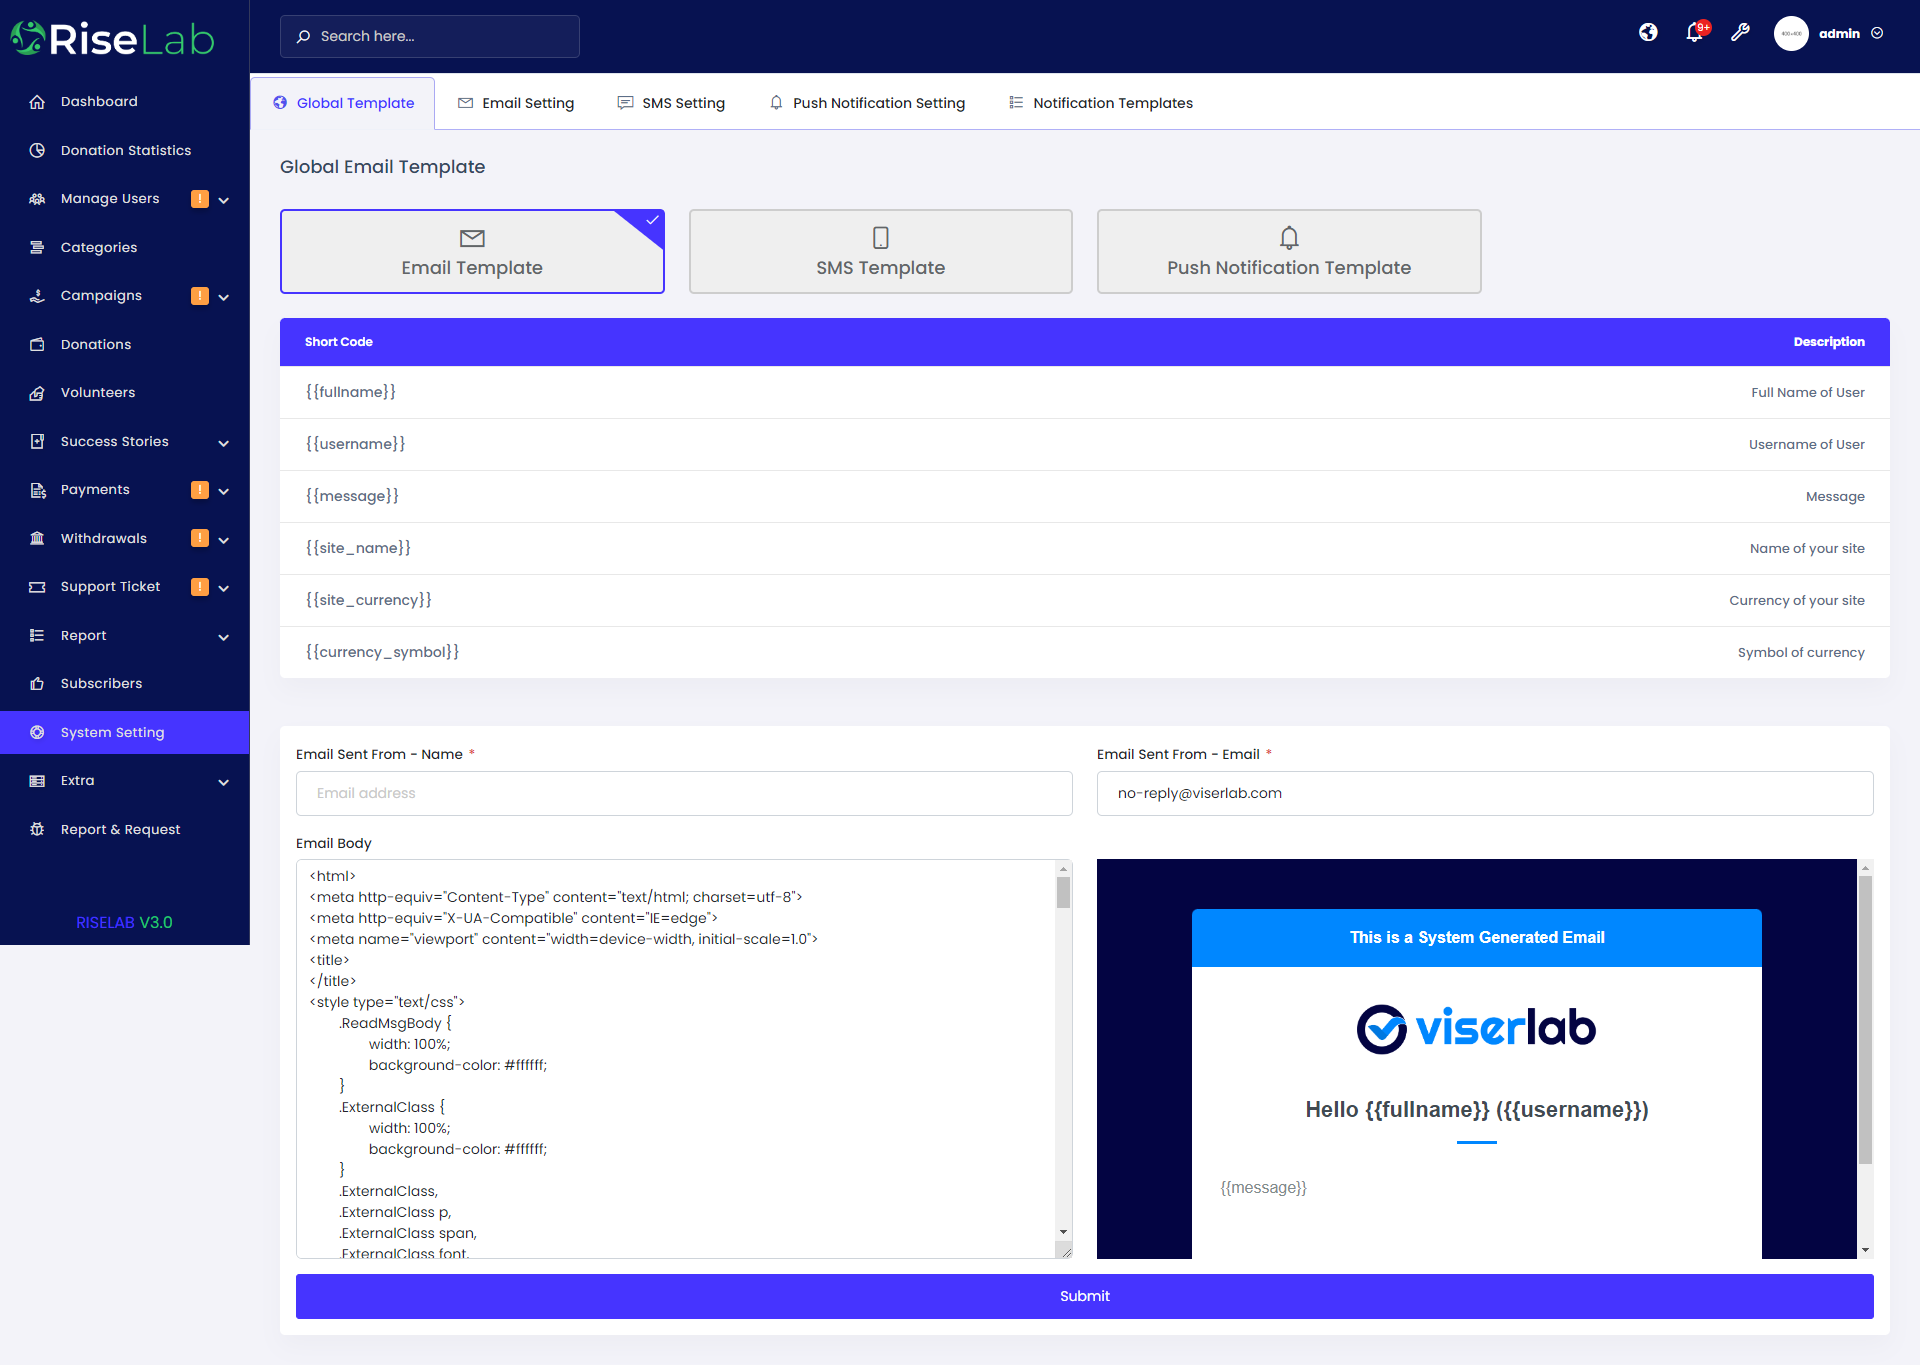Screen dimensions: 1920x1365
Task: Click the Dashboard home icon
Action: (37, 102)
